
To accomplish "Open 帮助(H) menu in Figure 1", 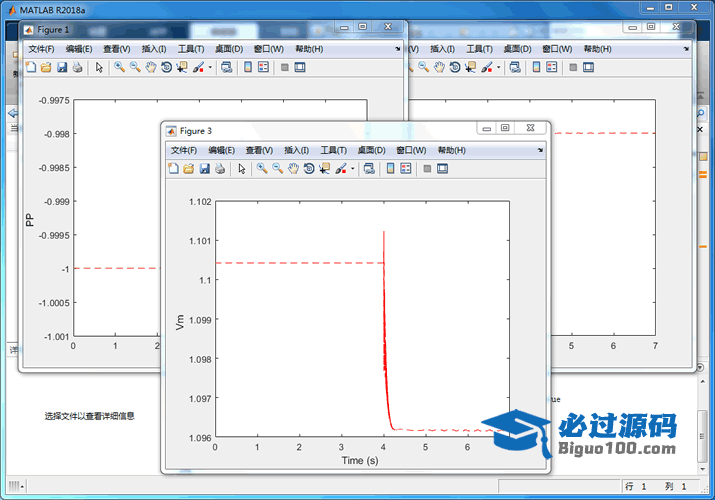I will tap(309, 49).
